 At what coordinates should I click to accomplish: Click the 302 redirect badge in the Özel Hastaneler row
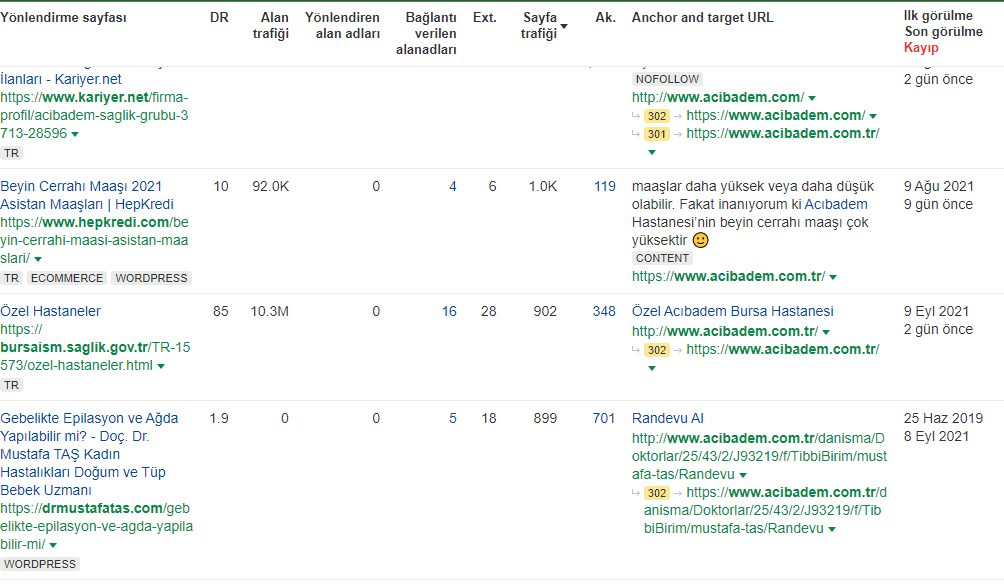pyautogui.click(x=655, y=350)
